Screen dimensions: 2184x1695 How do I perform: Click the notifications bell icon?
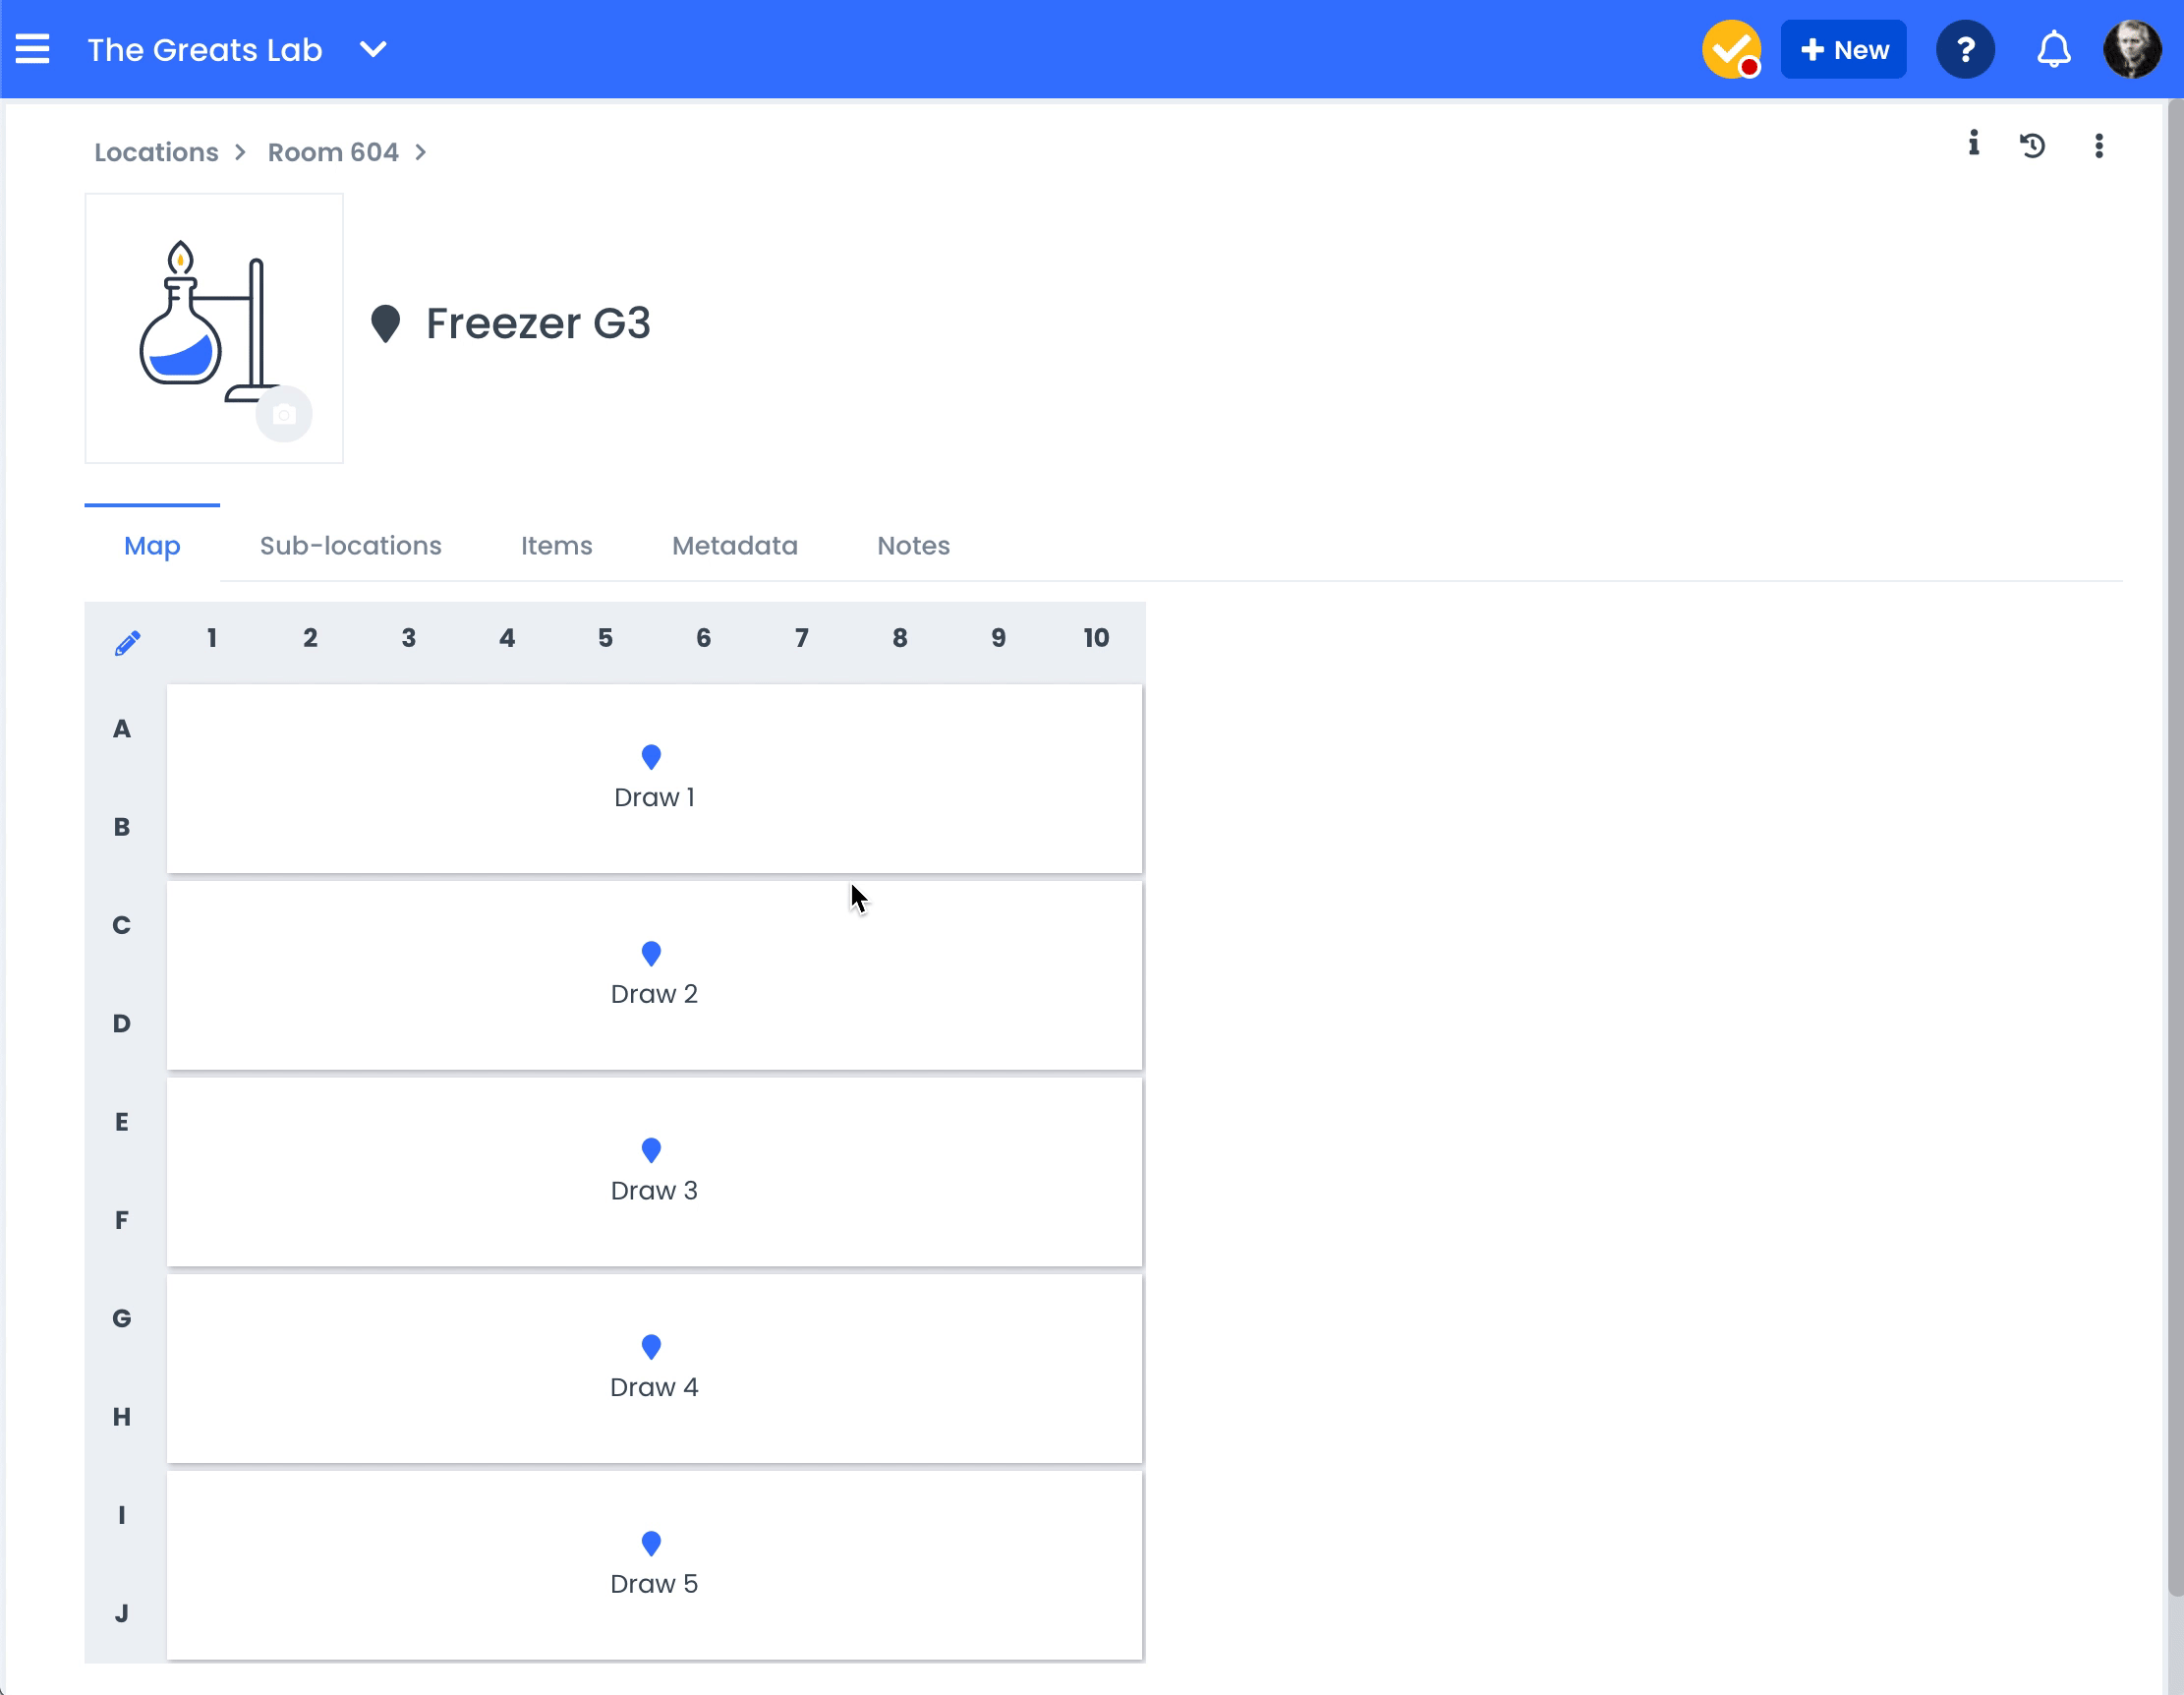[2053, 49]
